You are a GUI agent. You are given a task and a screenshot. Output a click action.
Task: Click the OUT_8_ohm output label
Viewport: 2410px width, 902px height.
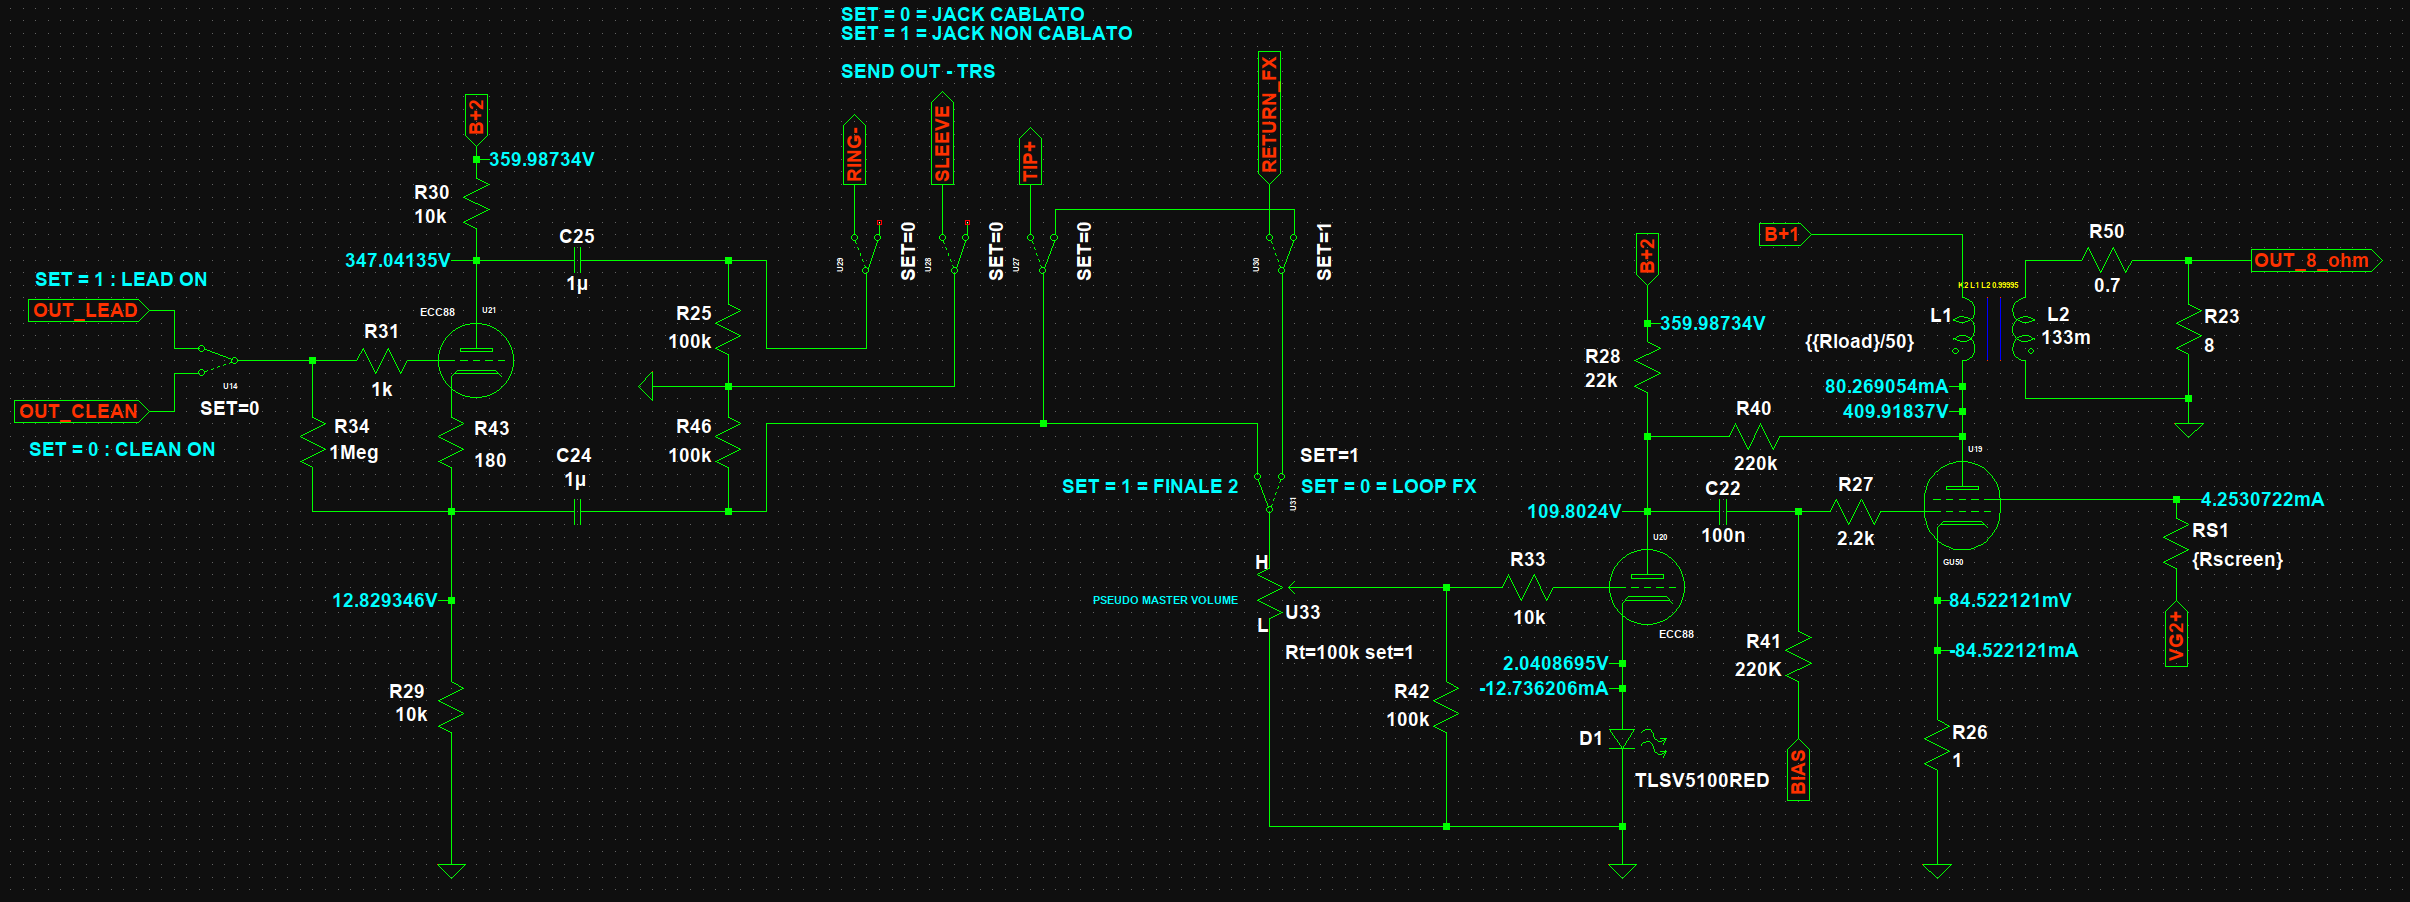2312,261
